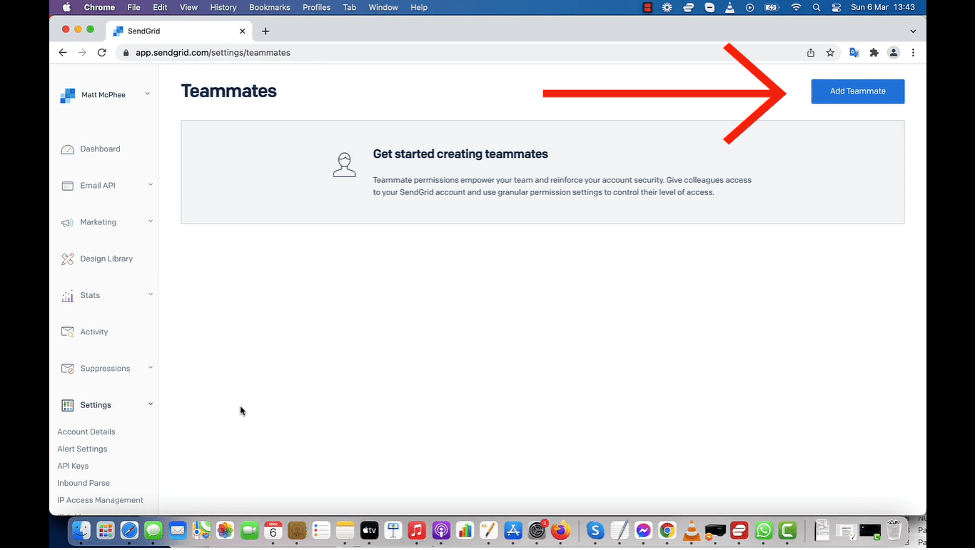Click the browser forward arrow

point(82,53)
